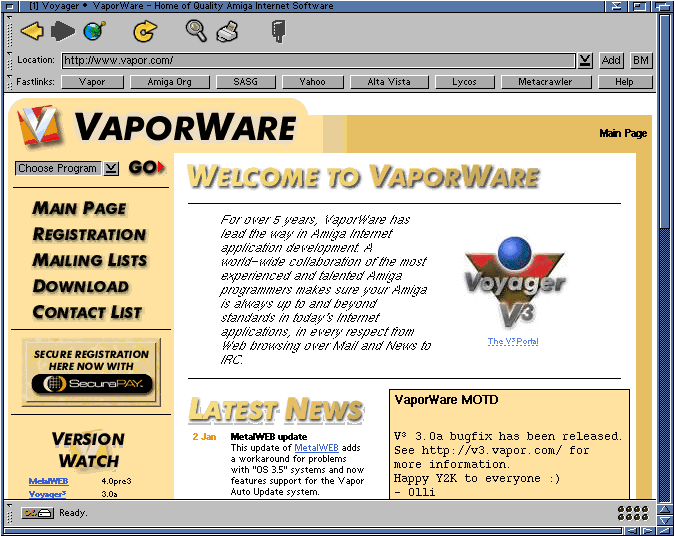Click the Voyager V3 logo image

pos(515,284)
